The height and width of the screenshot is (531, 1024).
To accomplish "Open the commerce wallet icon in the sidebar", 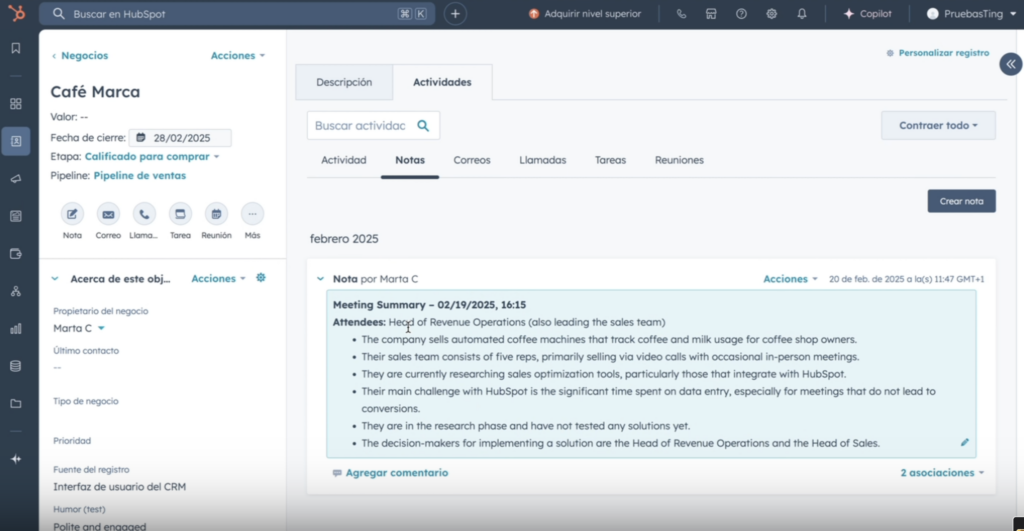I will 16,253.
